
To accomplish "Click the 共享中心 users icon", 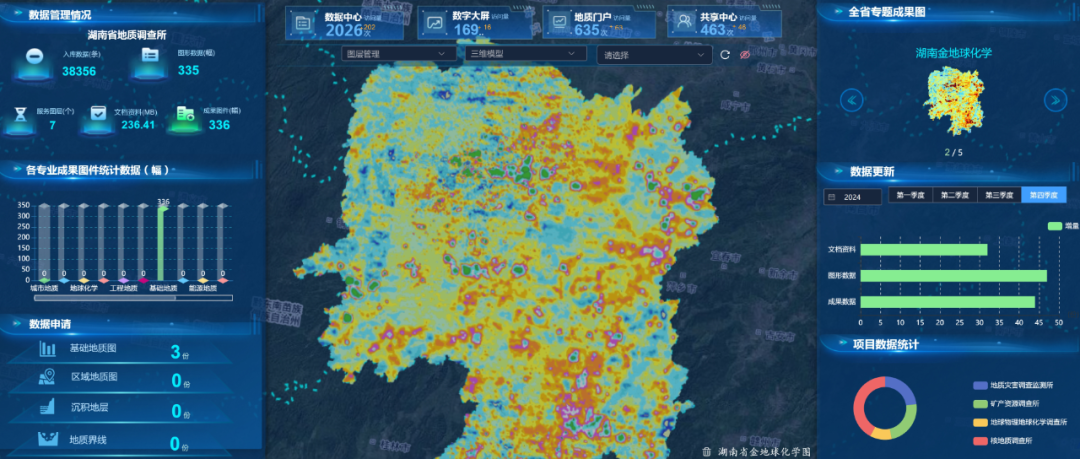I will [x=682, y=21].
